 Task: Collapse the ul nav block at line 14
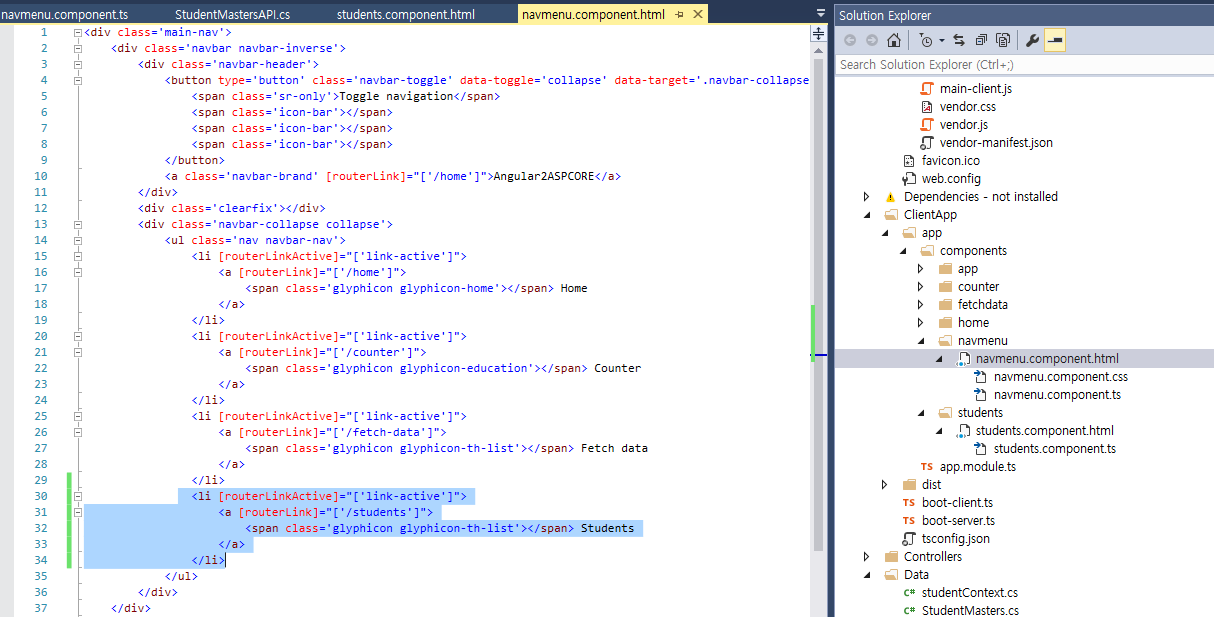click(78, 240)
